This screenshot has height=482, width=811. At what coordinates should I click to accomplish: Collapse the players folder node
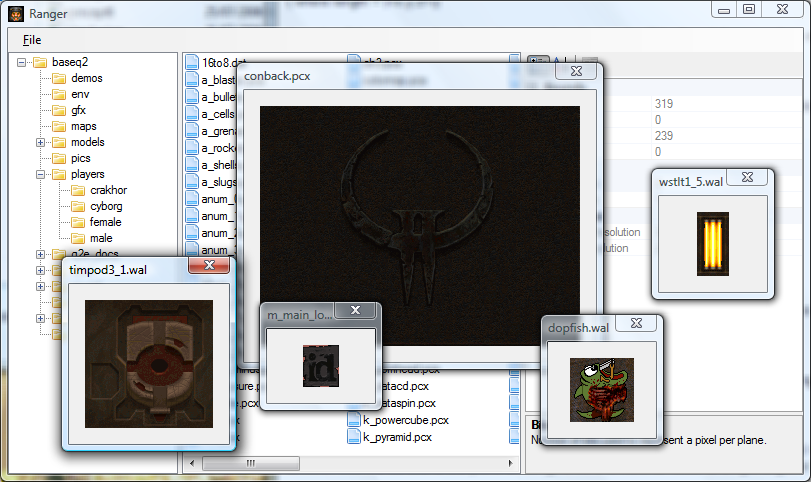(x=41, y=174)
